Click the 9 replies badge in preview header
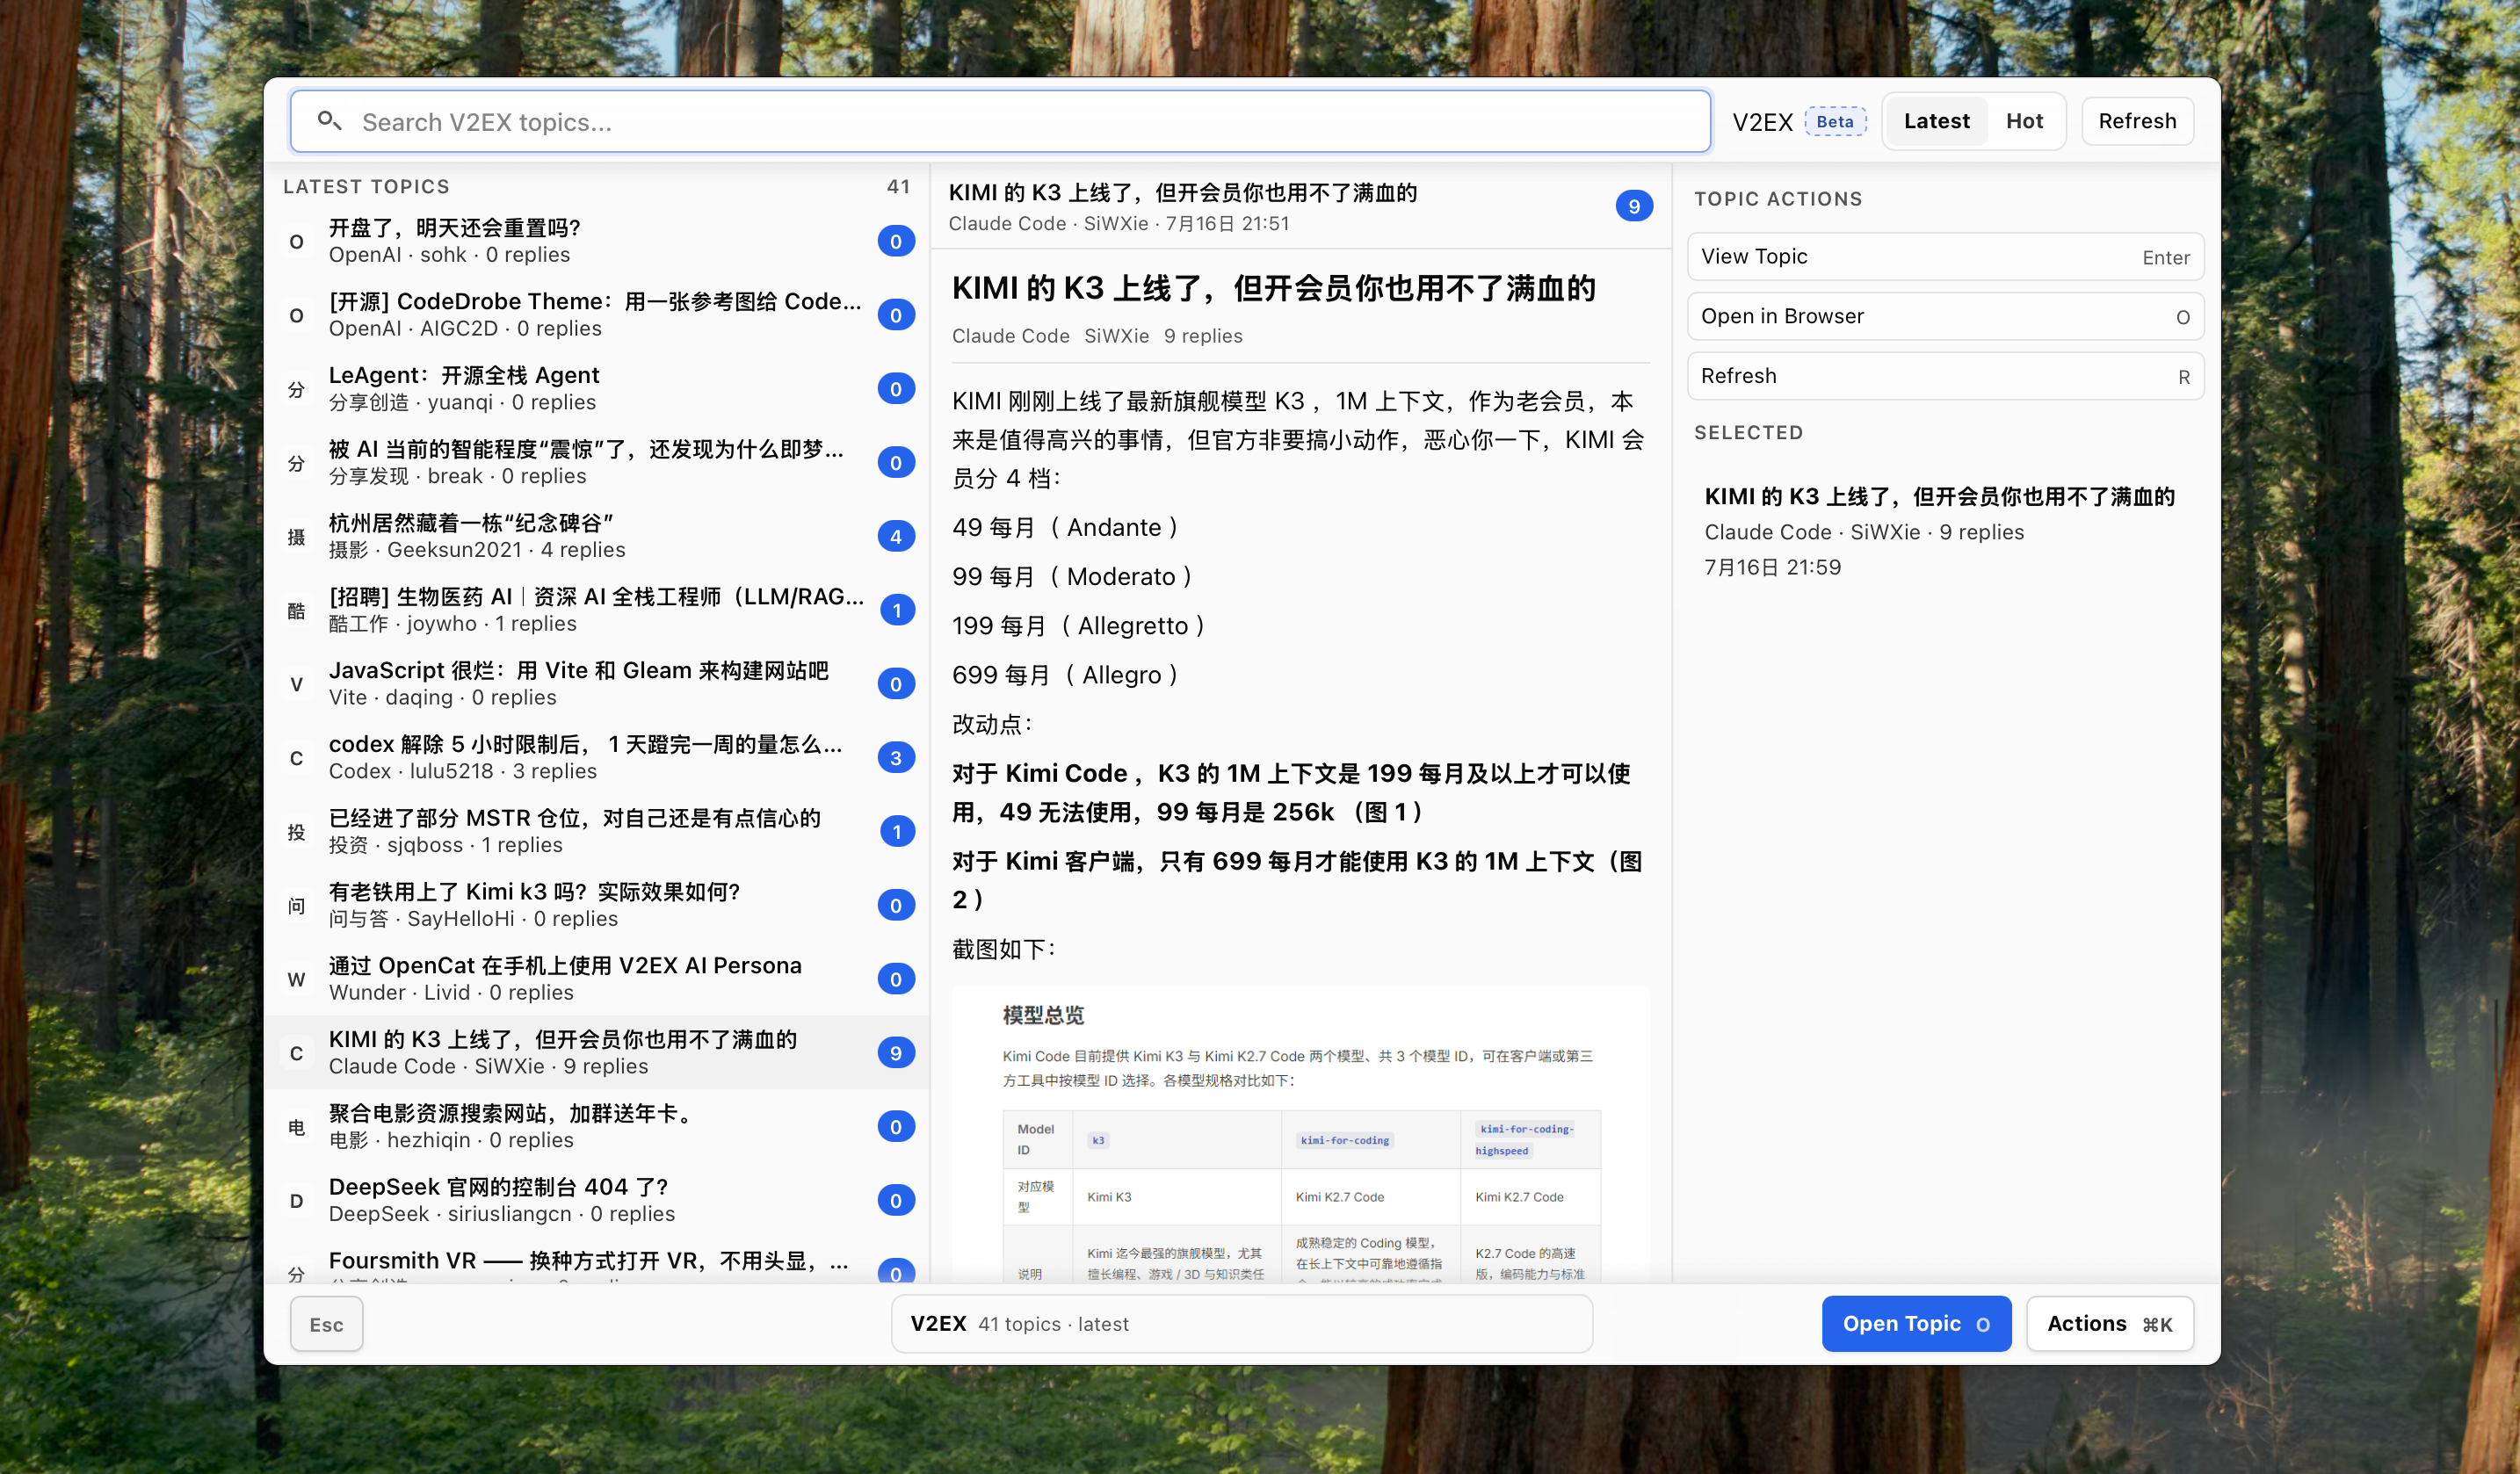The width and height of the screenshot is (2520, 1474). 1634,206
